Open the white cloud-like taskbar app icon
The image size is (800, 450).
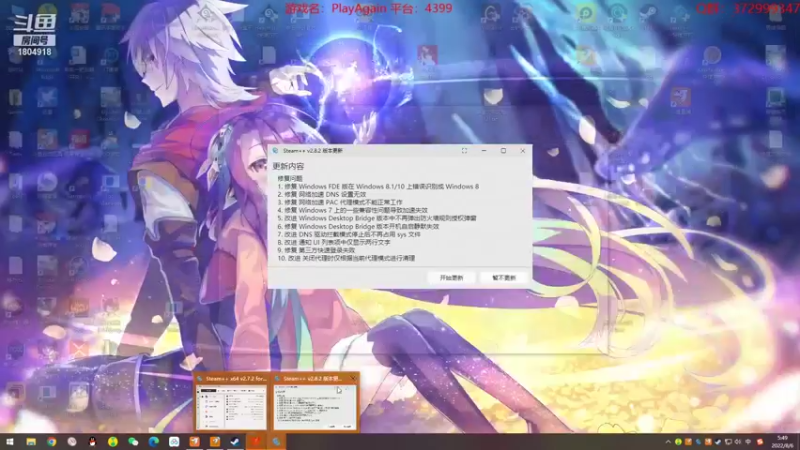174,441
